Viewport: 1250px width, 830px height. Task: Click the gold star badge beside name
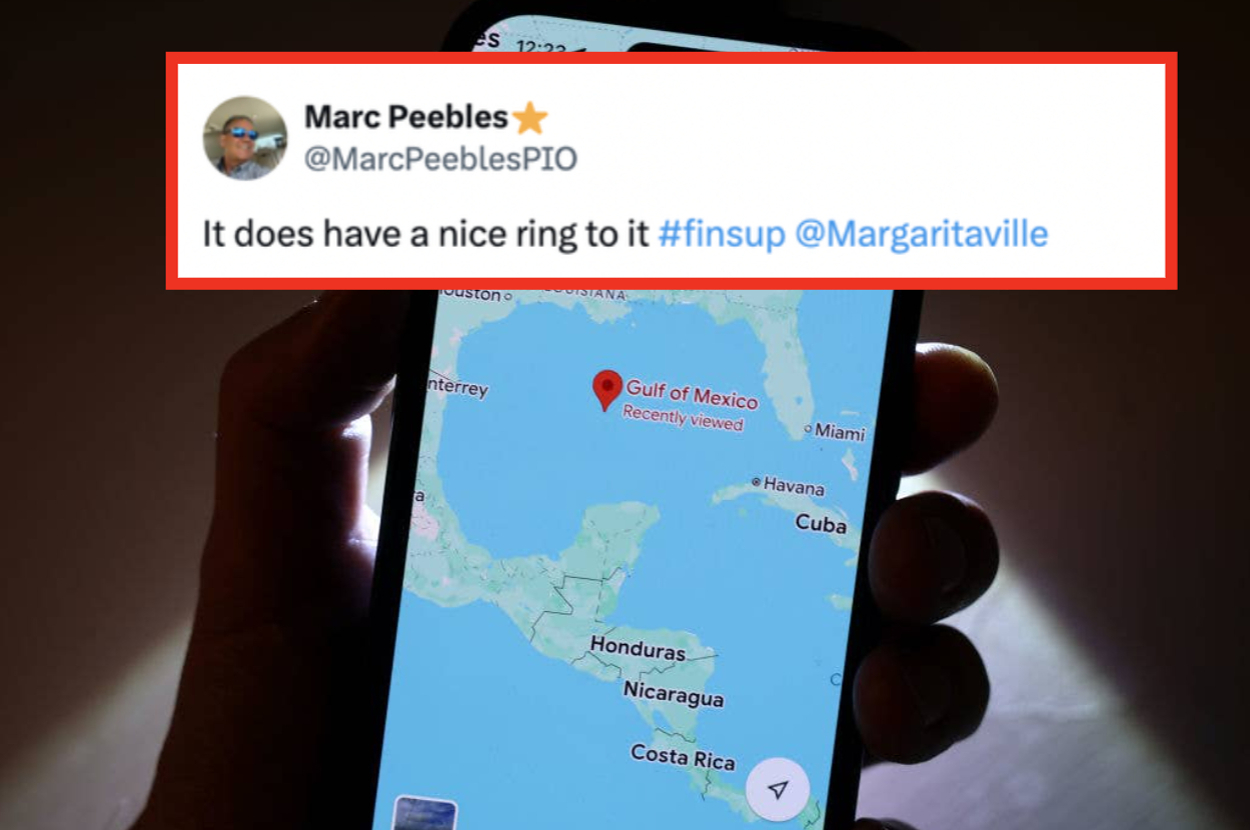(x=530, y=118)
